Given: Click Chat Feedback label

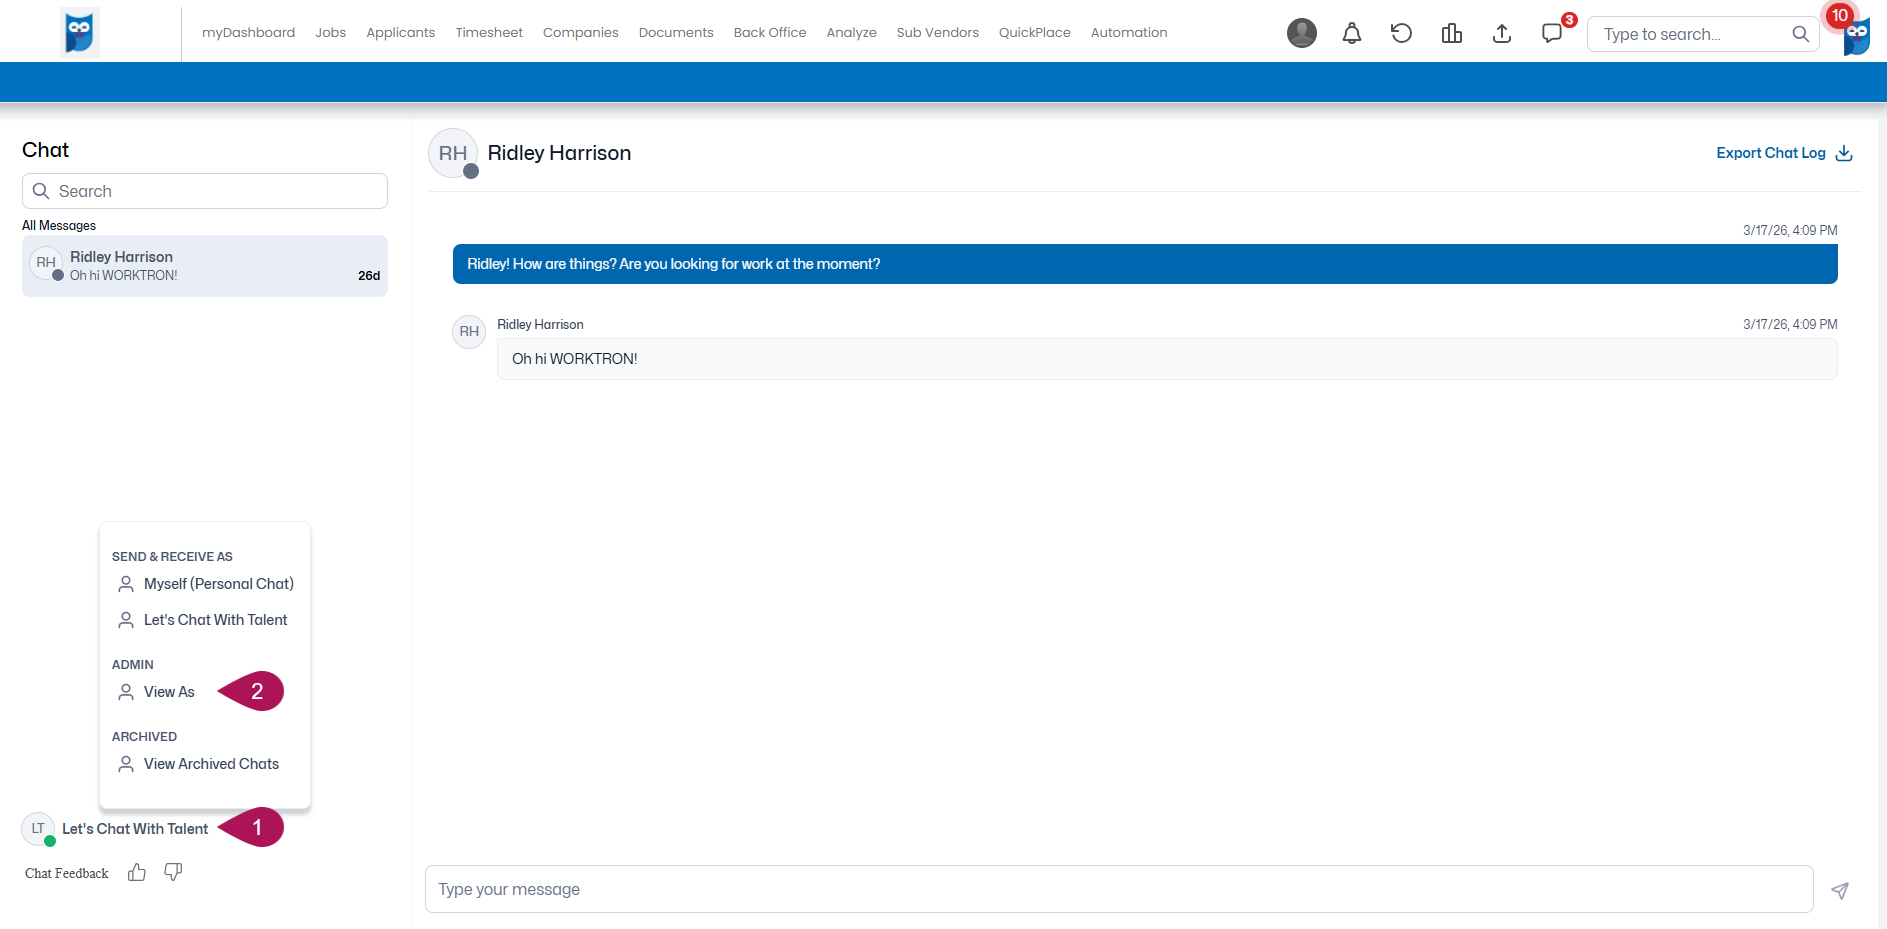Looking at the screenshot, I should (67, 873).
